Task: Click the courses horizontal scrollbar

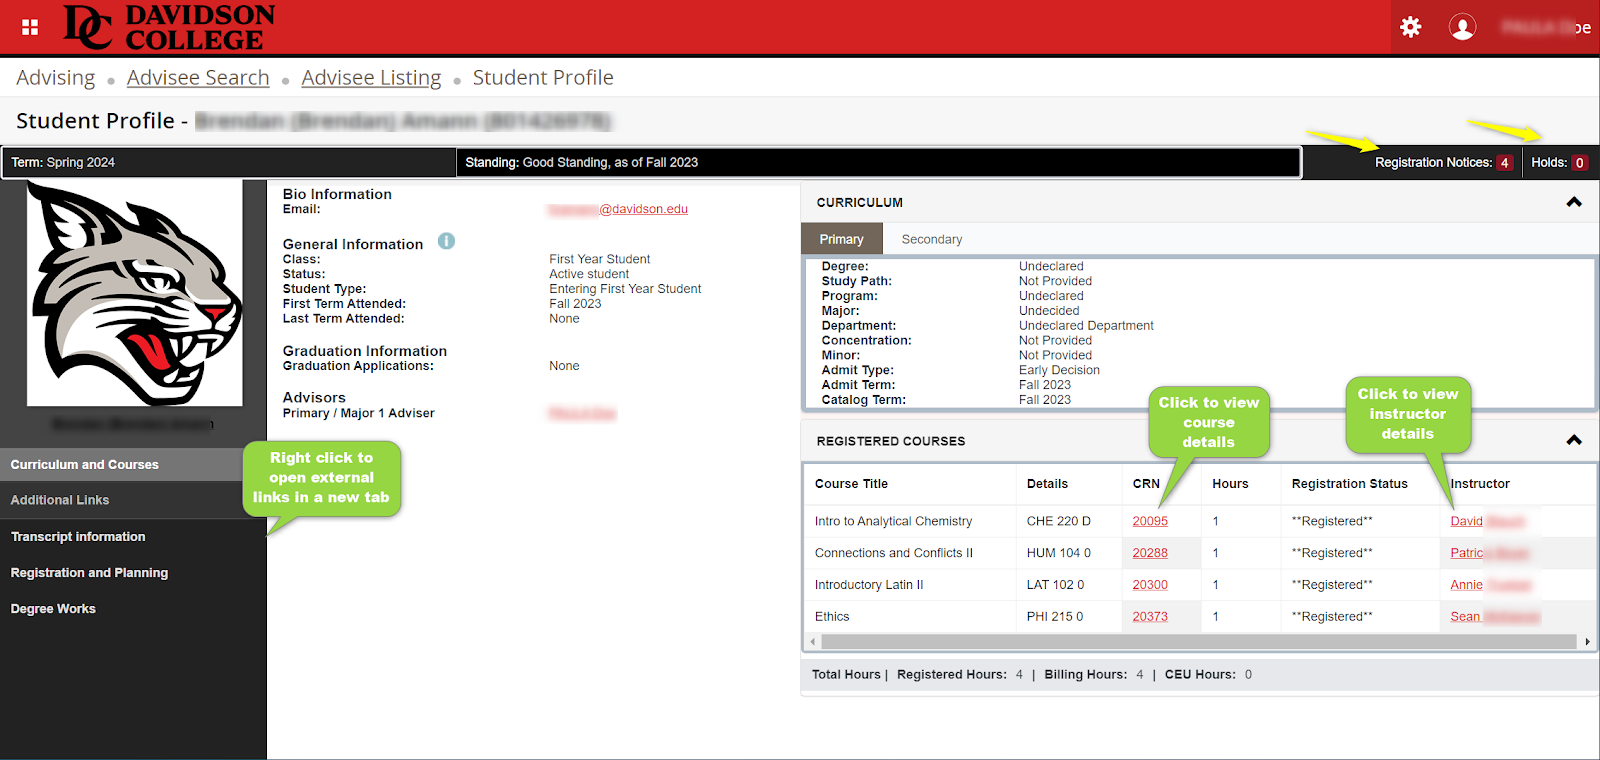Action: [x=1199, y=642]
